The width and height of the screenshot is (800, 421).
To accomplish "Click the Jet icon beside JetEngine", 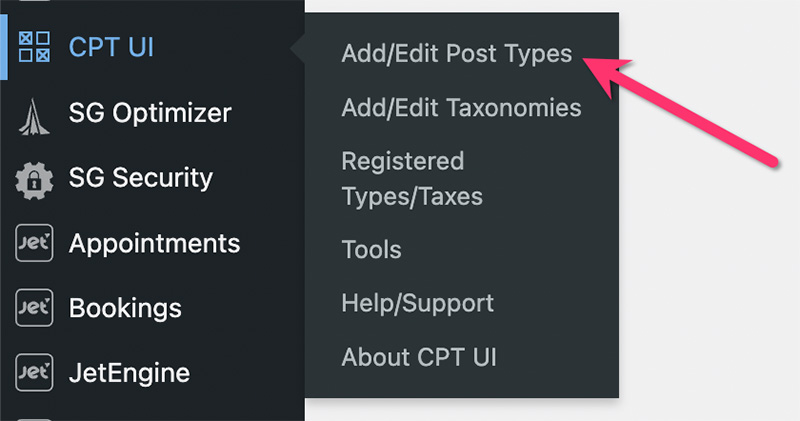I will pyautogui.click(x=34, y=373).
